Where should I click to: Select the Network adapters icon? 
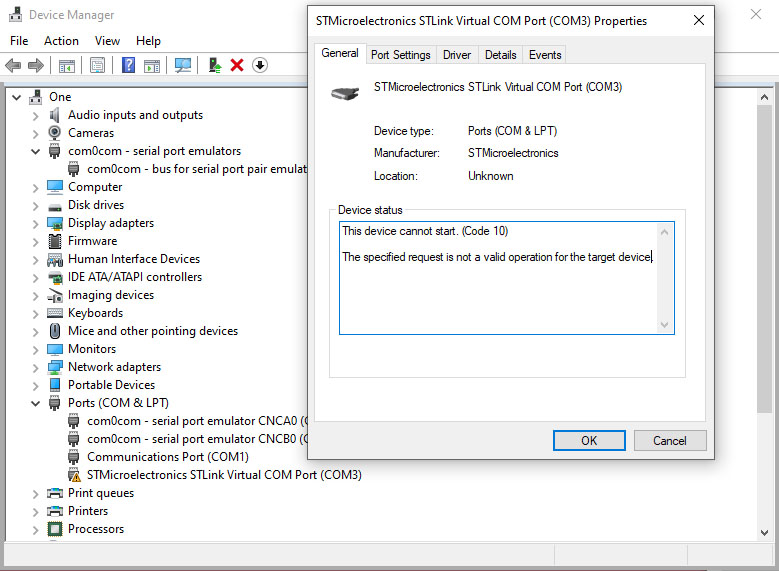tap(55, 367)
